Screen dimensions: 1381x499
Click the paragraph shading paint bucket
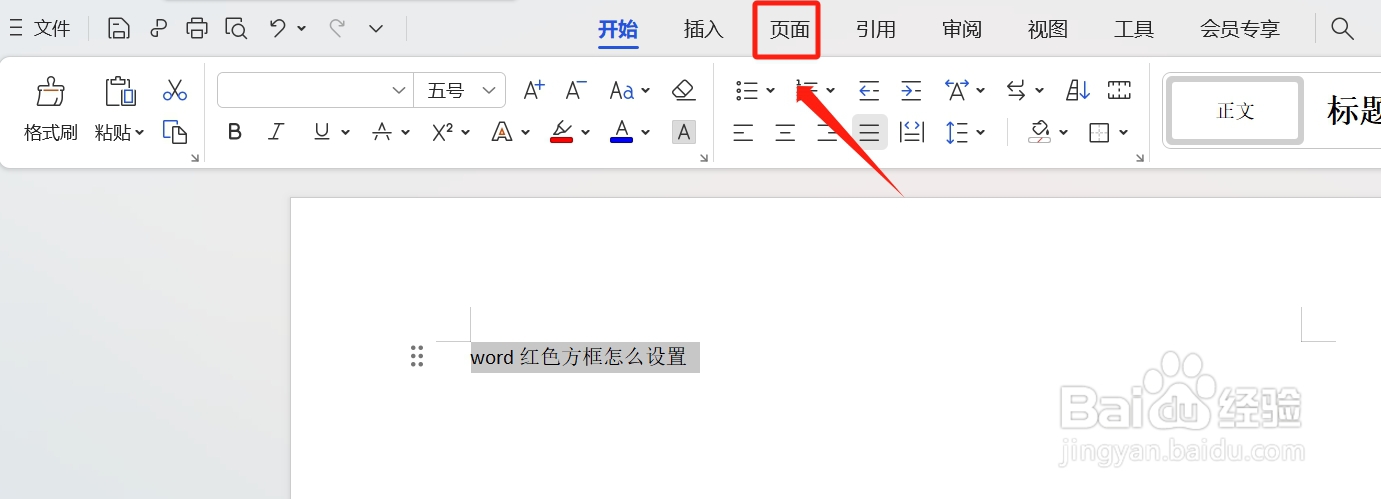click(x=1041, y=131)
